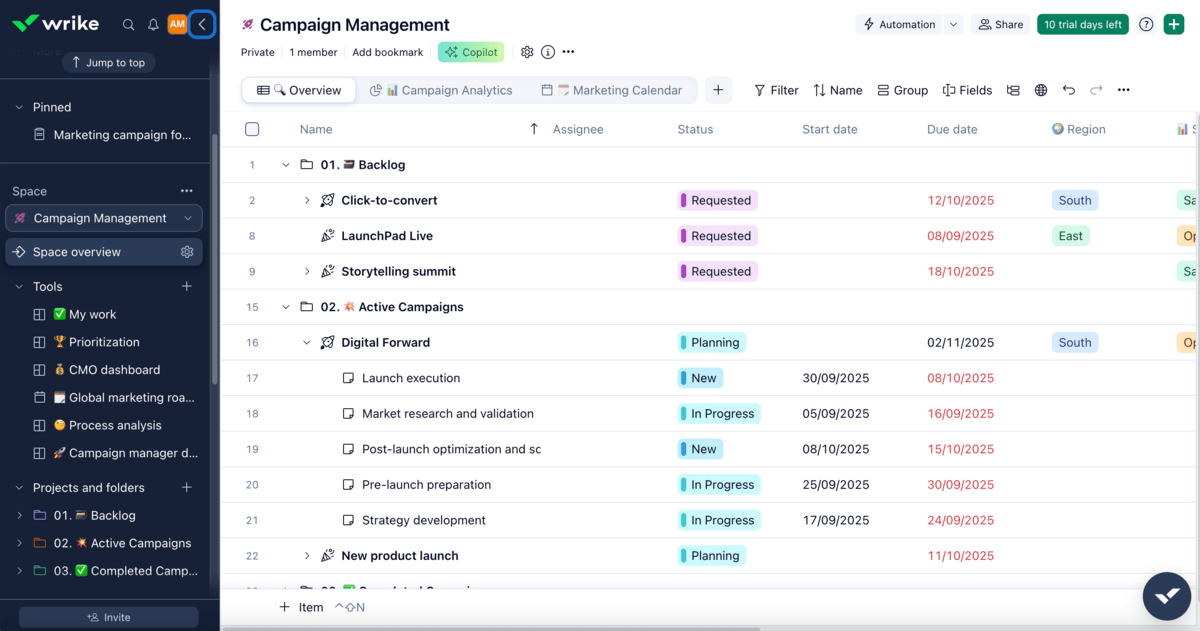Image resolution: width=1200 pixels, height=631 pixels.
Task: Collapse the Digital Forward subtasks
Action: pos(307,342)
